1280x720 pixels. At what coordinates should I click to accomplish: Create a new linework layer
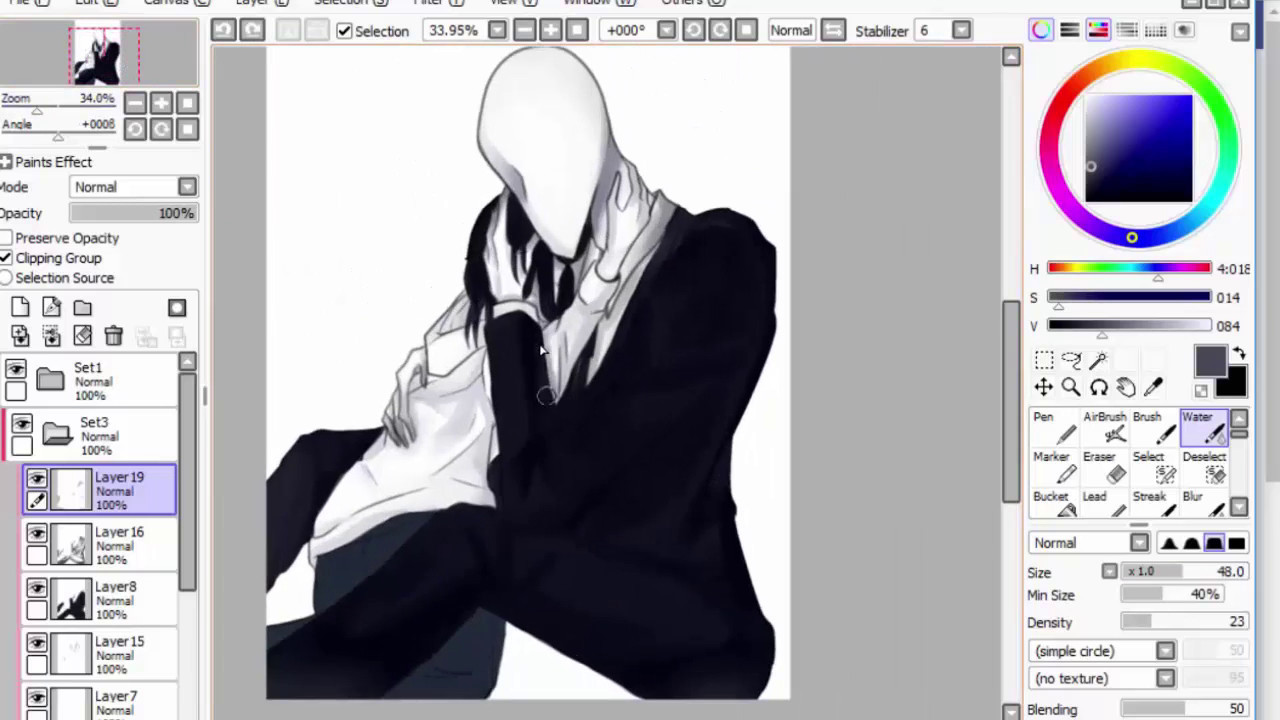tap(52, 308)
